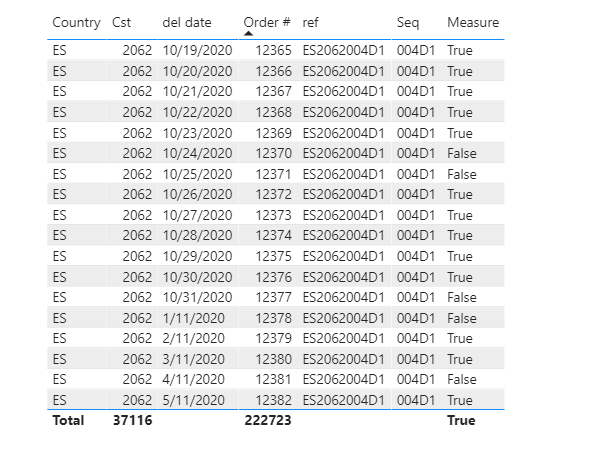The image size is (605, 460).
Task: Select the date 10/19/2020
Action: 197,50
